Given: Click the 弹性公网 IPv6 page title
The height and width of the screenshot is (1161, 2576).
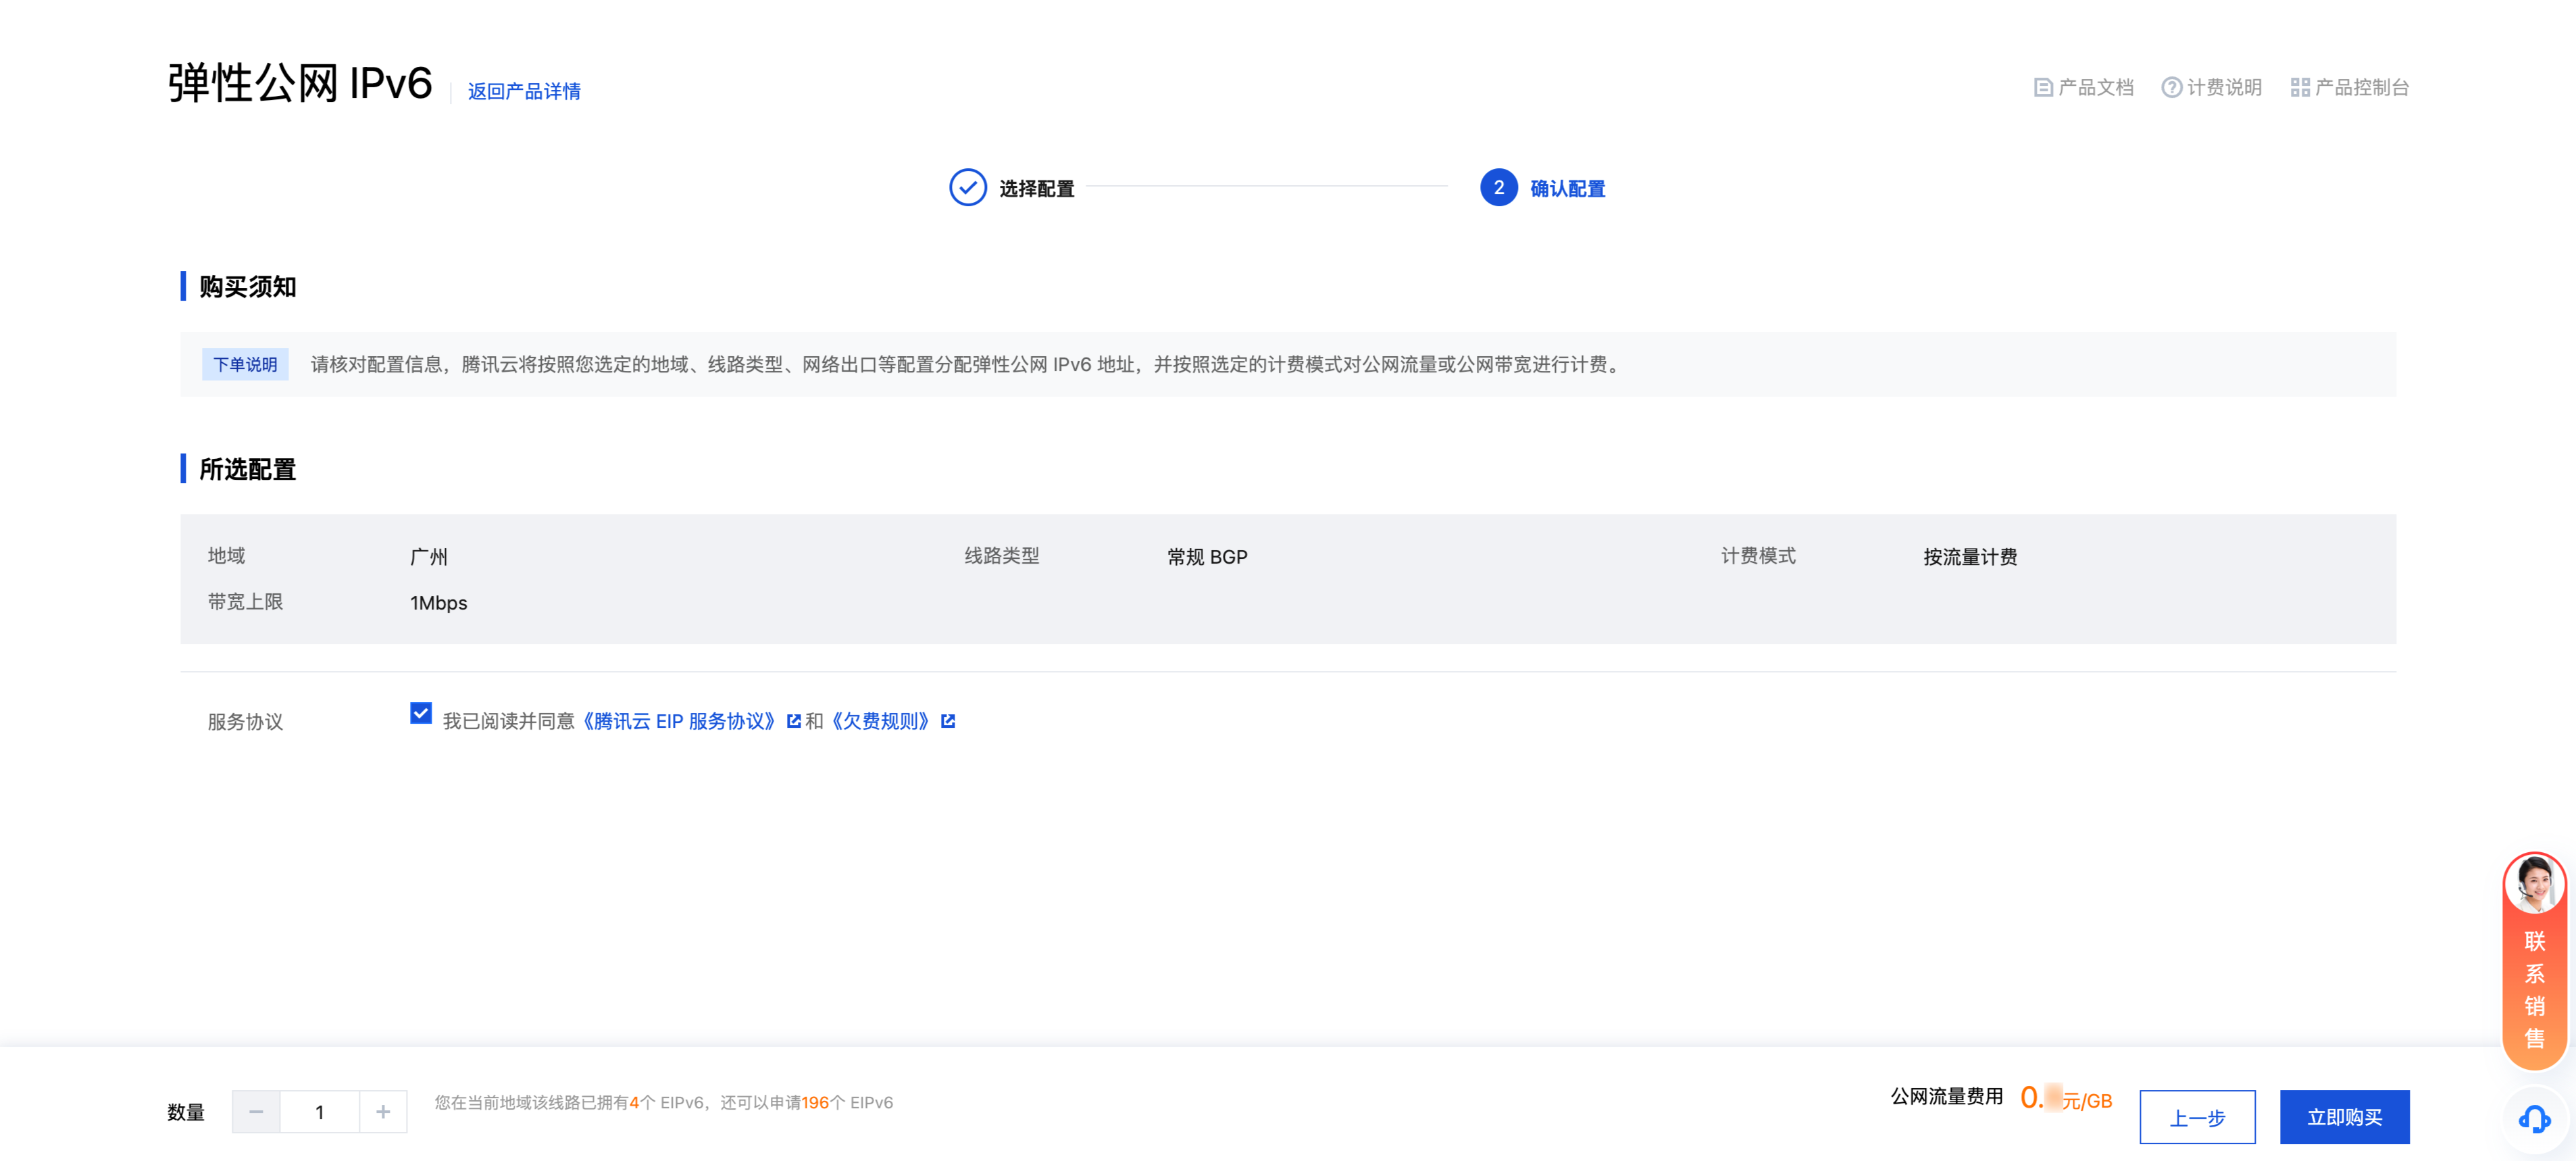Looking at the screenshot, I should (300, 83).
